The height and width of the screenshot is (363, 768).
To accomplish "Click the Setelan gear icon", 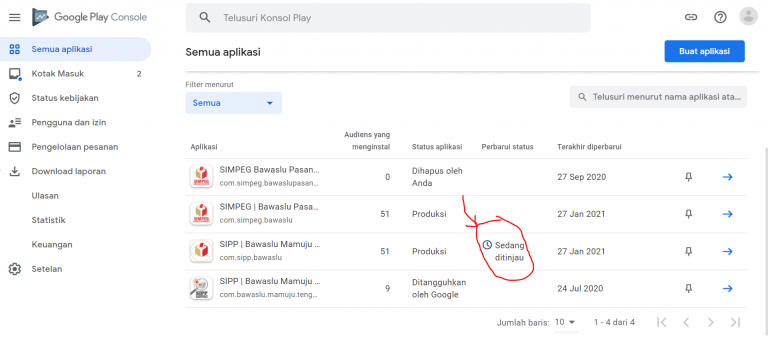I will pyautogui.click(x=15, y=269).
